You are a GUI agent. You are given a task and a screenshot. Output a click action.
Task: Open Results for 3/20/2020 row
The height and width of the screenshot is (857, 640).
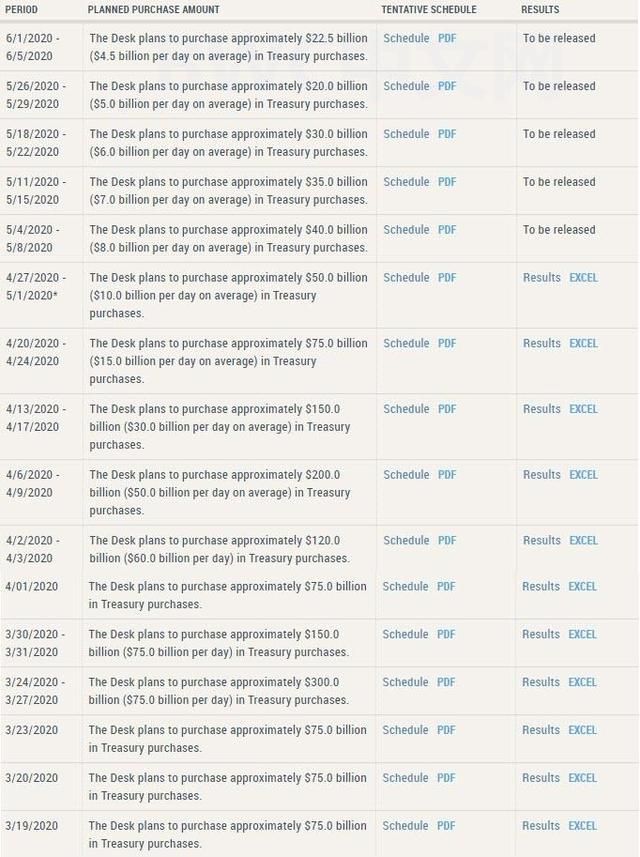coord(541,778)
